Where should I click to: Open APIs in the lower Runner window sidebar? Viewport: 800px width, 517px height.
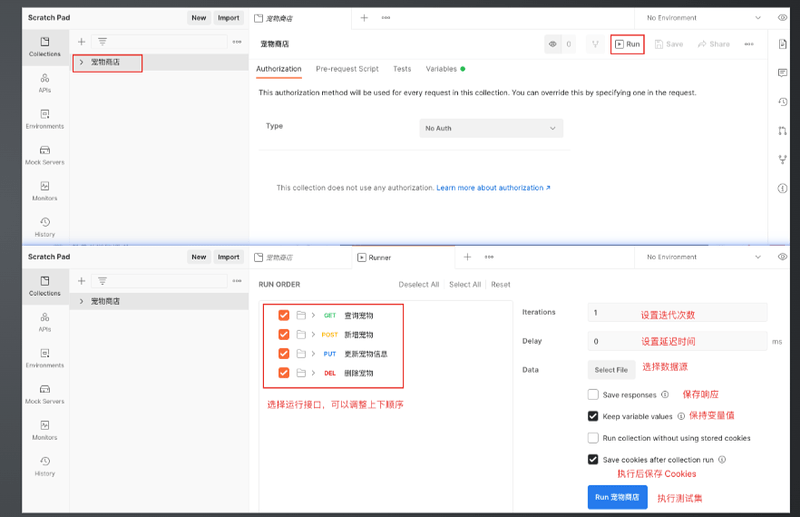click(x=45, y=323)
